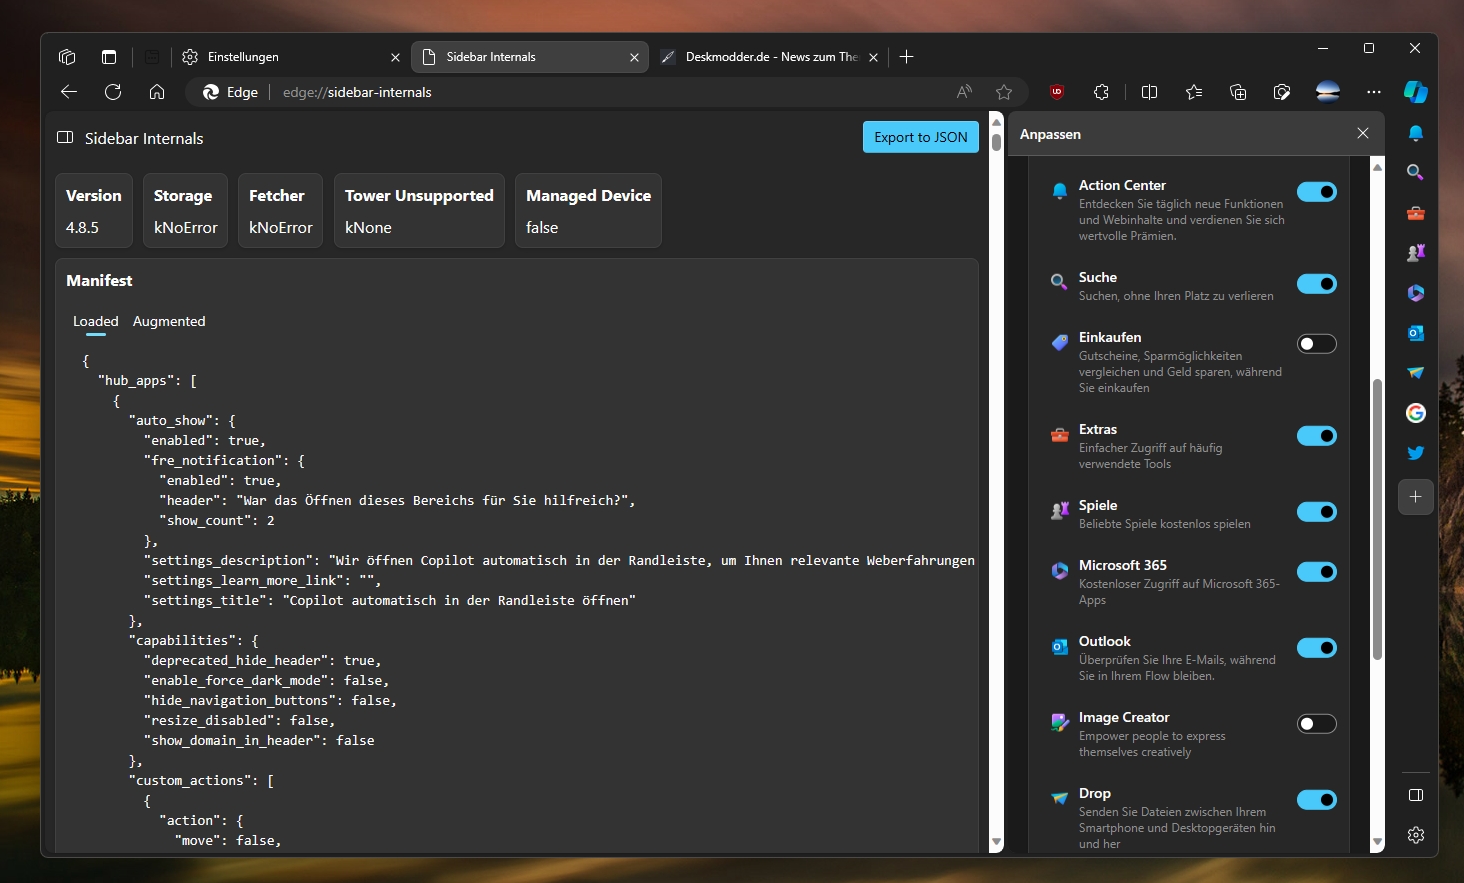Screen dimensions: 1464x883
Task: Close the Einstellungen tab
Action: pyautogui.click(x=395, y=58)
